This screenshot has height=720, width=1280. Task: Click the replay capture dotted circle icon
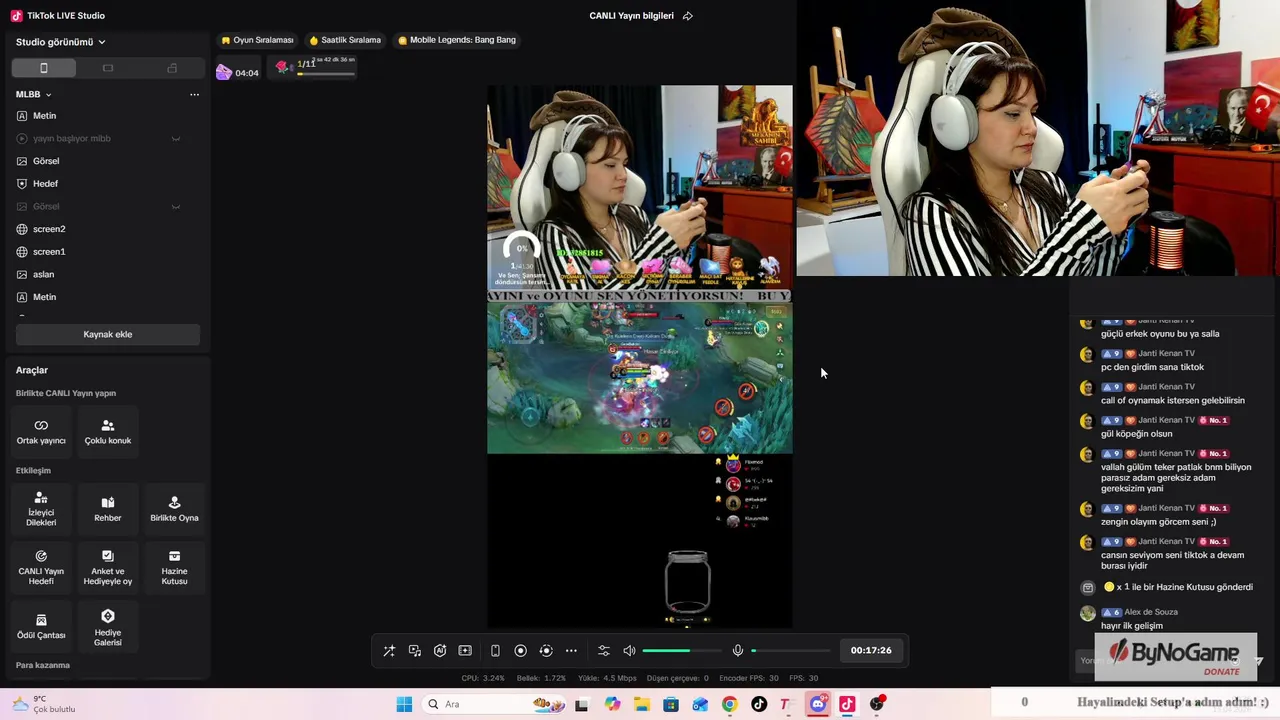546,650
